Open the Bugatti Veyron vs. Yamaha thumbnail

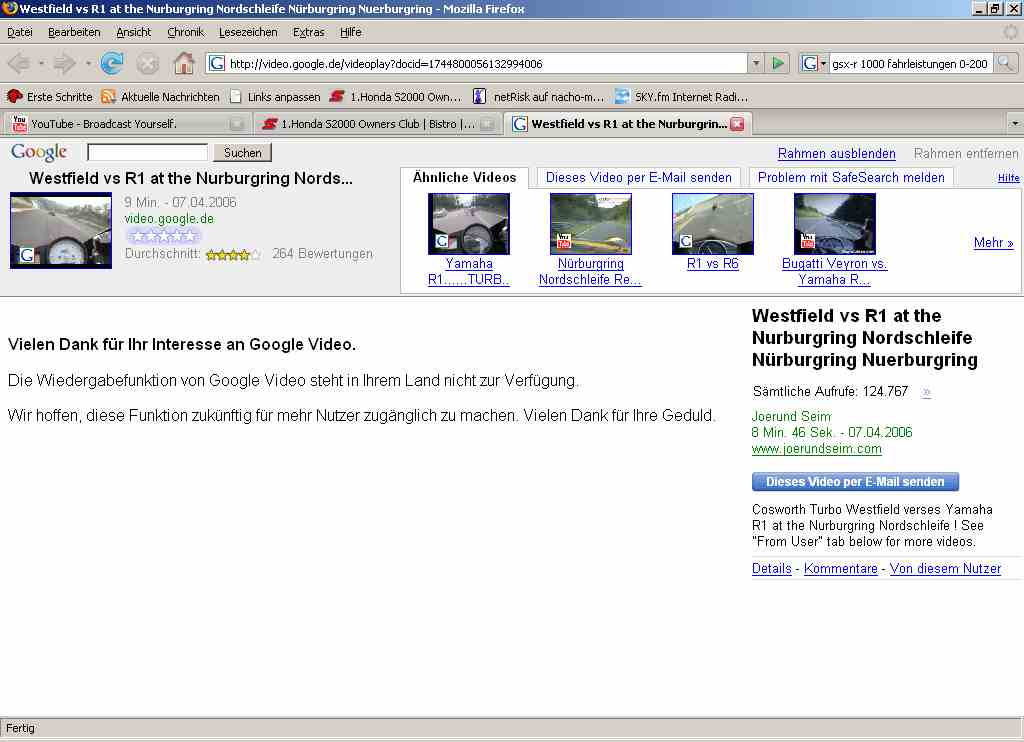coord(834,224)
